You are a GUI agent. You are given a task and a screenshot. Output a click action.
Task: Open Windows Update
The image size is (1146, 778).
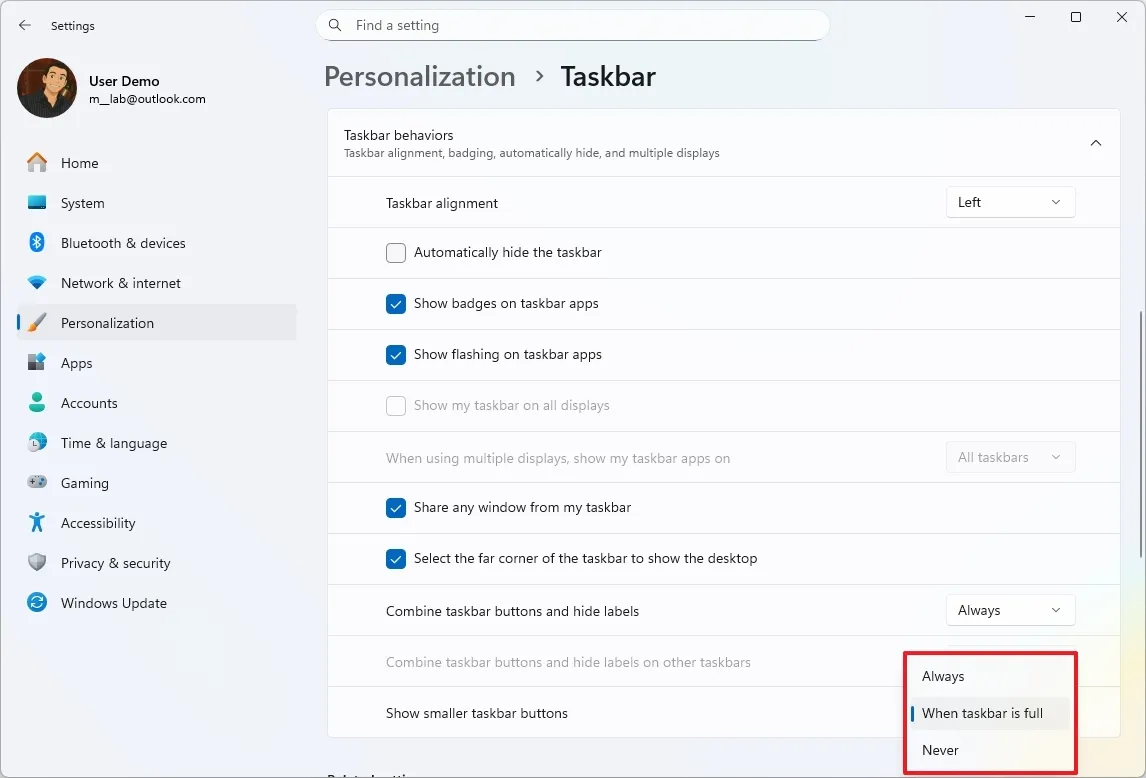[x=114, y=602]
